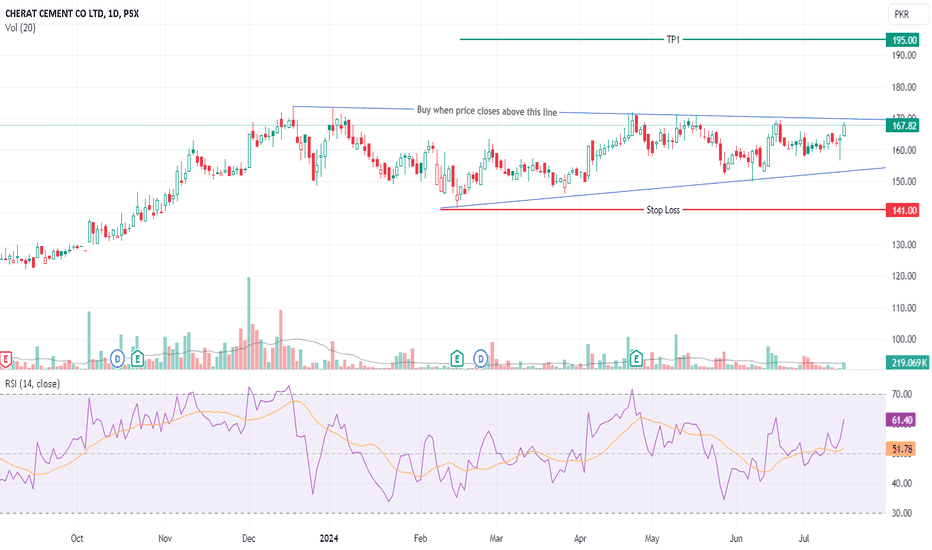Click the red 141.00 stop loss tag
The width and height of the screenshot is (932, 550).
point(903,210)
